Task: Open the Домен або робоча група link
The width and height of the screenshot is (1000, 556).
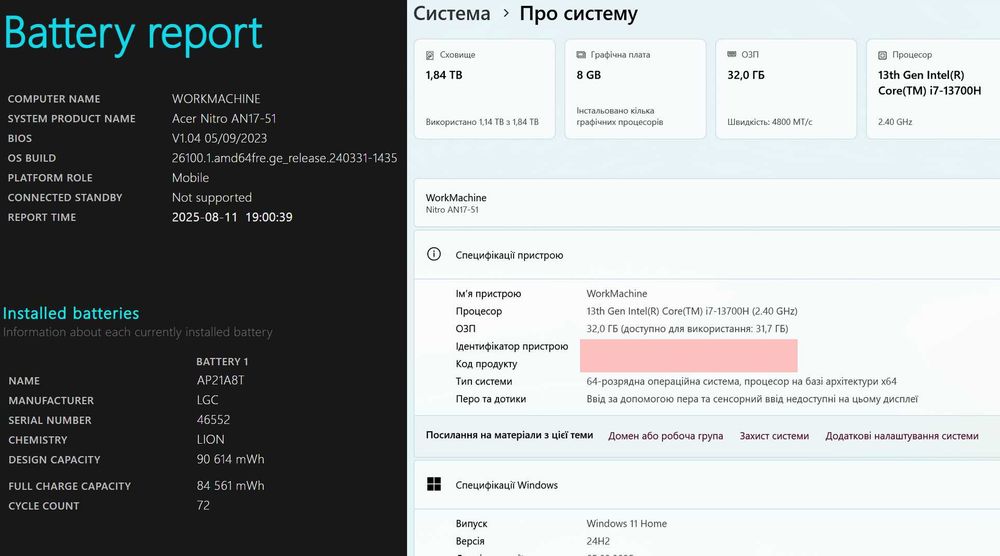Action: [x=665, y=435]
